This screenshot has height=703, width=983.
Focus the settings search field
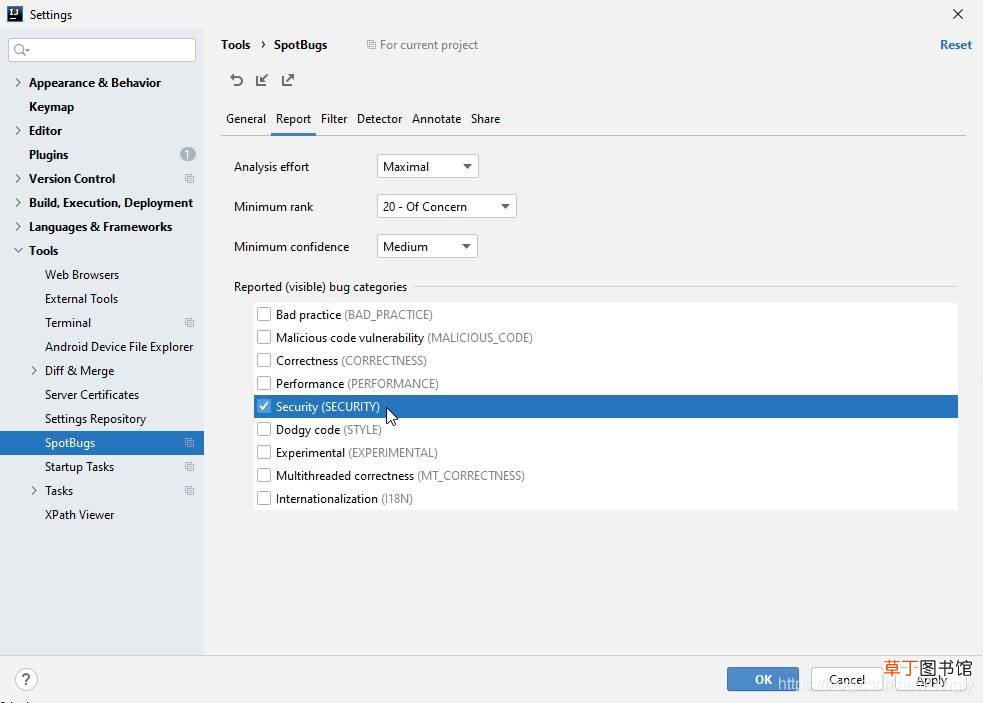coord(102,50)
